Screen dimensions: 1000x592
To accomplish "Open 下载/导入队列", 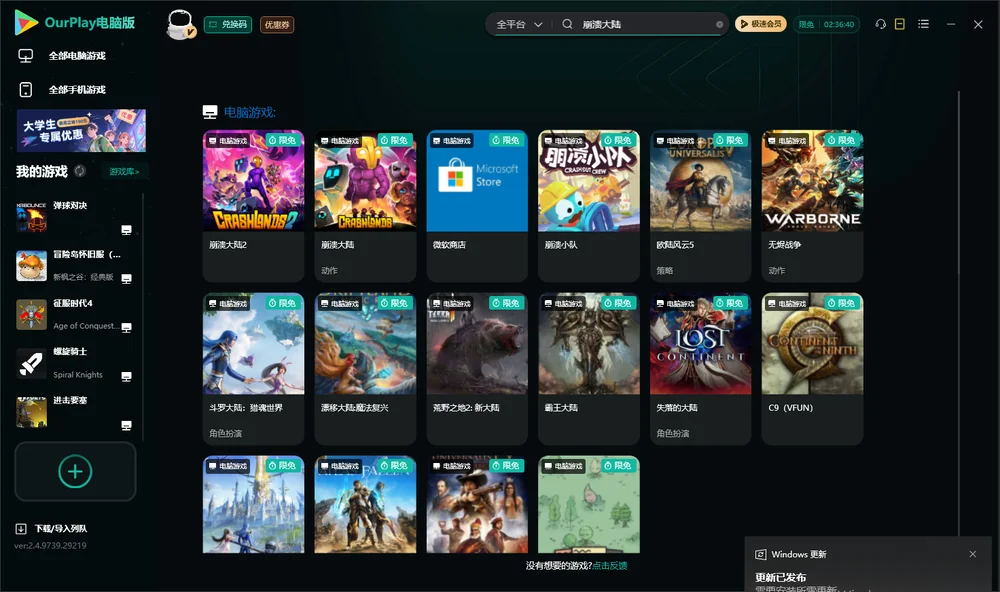I will coord(52,529).
